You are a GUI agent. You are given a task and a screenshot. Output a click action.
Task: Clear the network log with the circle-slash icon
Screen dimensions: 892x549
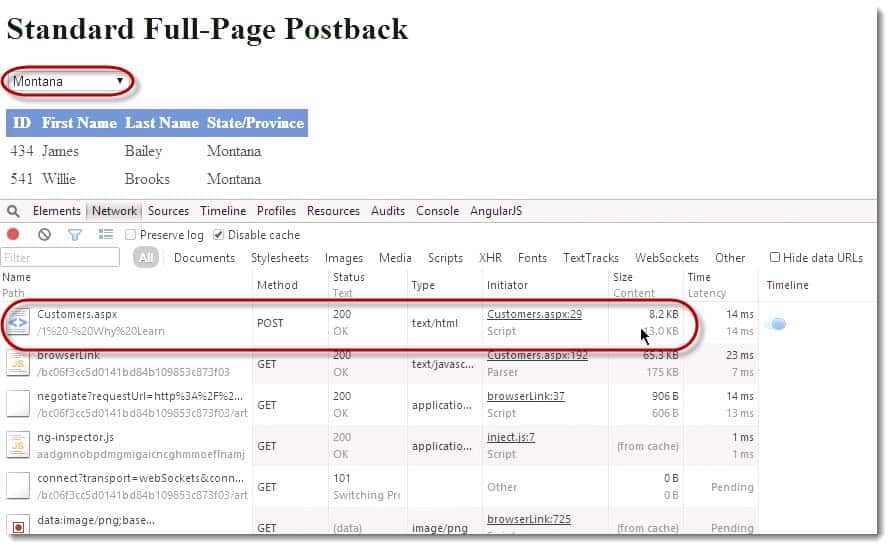[44, 234]
